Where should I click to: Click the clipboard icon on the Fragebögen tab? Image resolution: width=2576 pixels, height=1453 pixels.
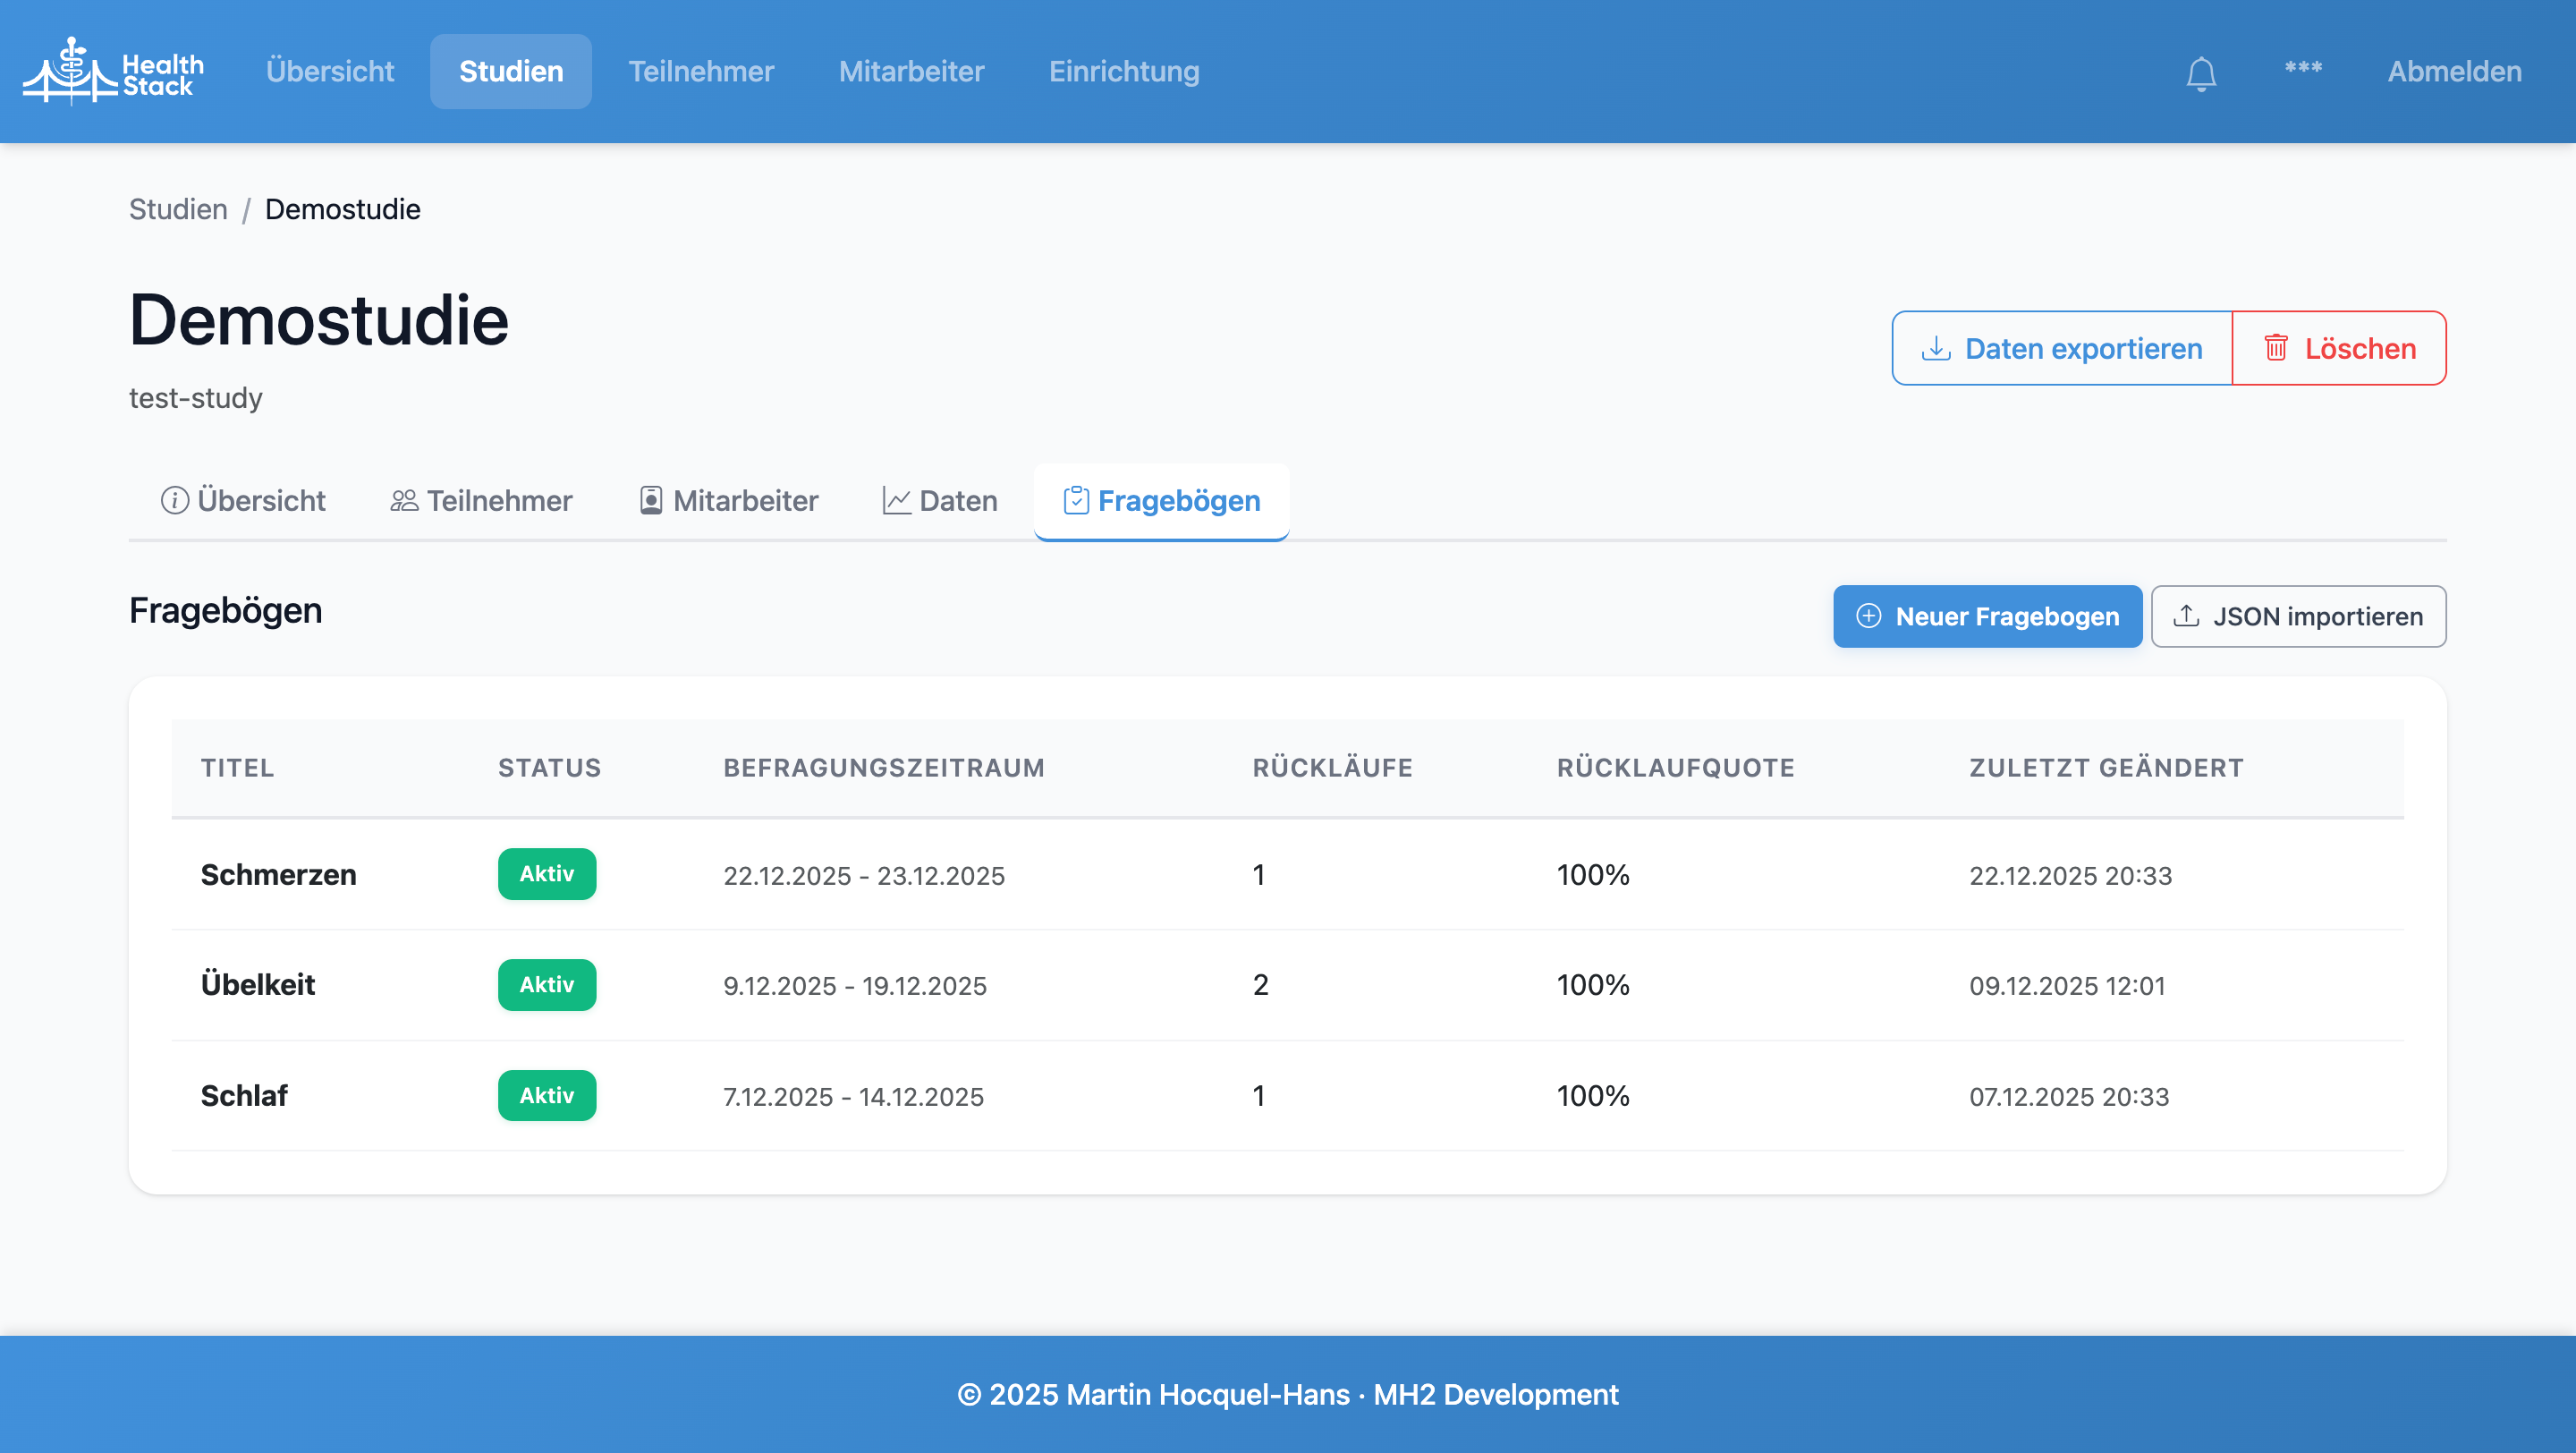pos(1076,500)
